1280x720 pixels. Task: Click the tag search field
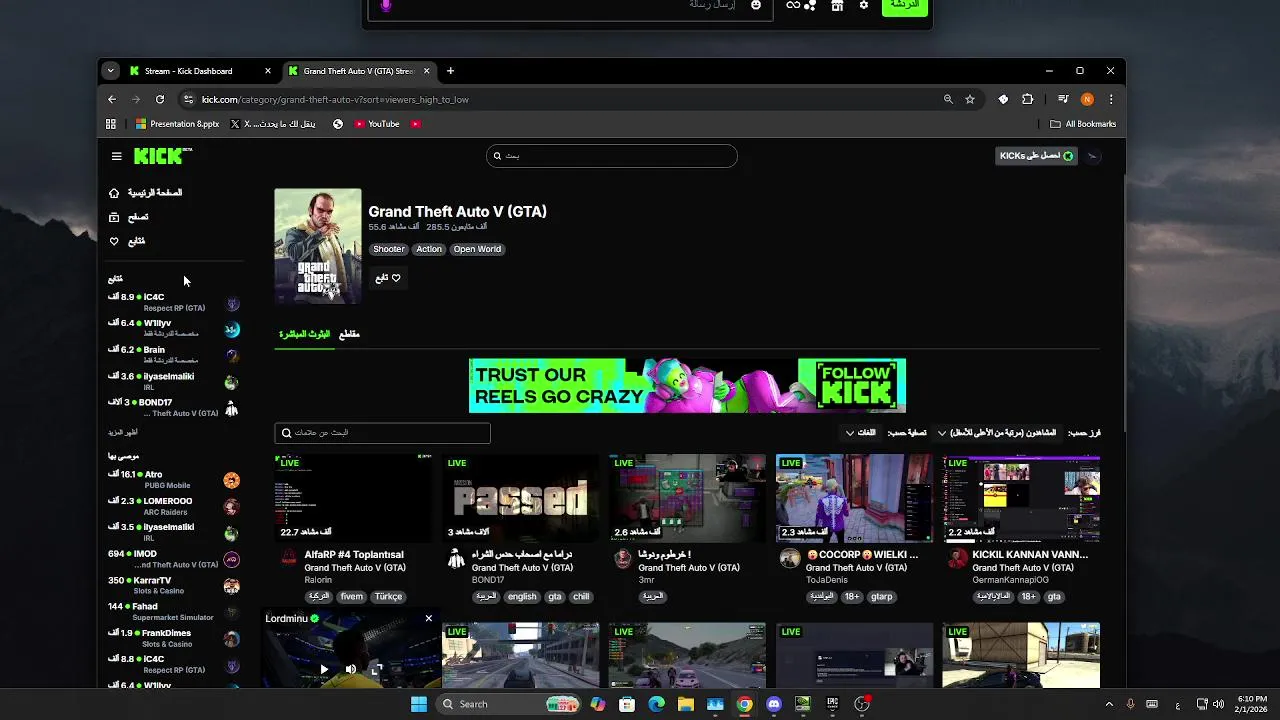(382, 433)
